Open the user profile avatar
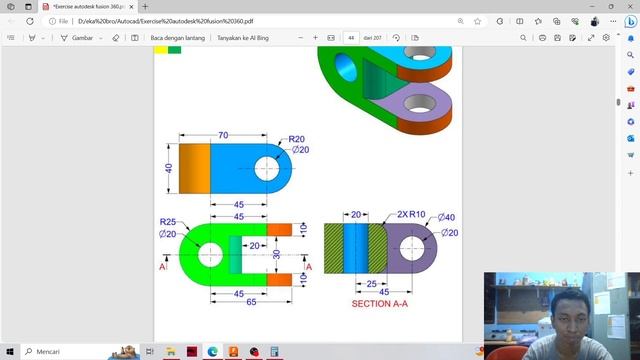640x360 pixels. click(x=594, y=21)
